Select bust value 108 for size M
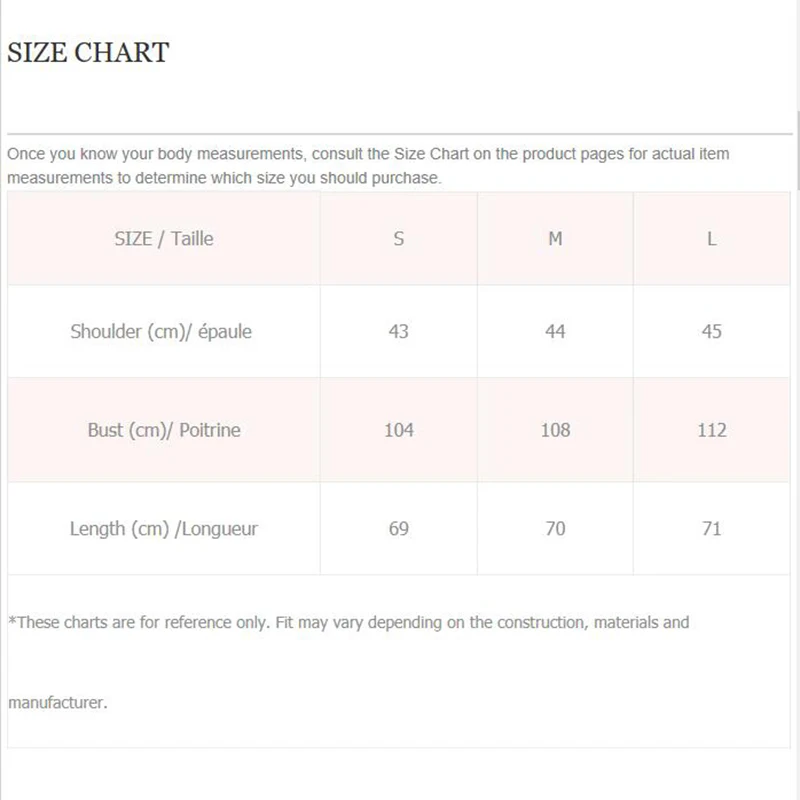 [555, 430]
